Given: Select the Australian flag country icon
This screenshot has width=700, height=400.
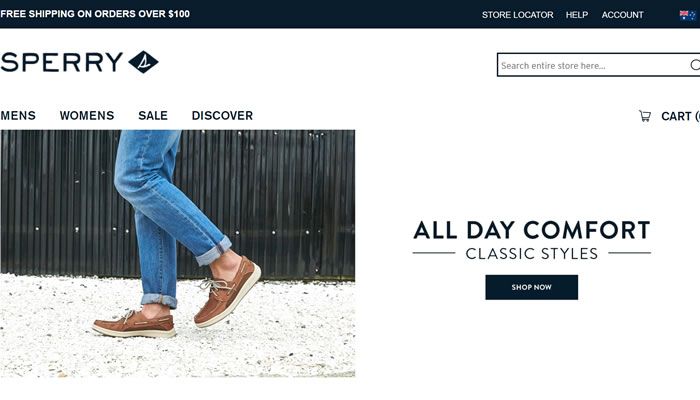Looking at the screenshot, I should tap(688, 15).
